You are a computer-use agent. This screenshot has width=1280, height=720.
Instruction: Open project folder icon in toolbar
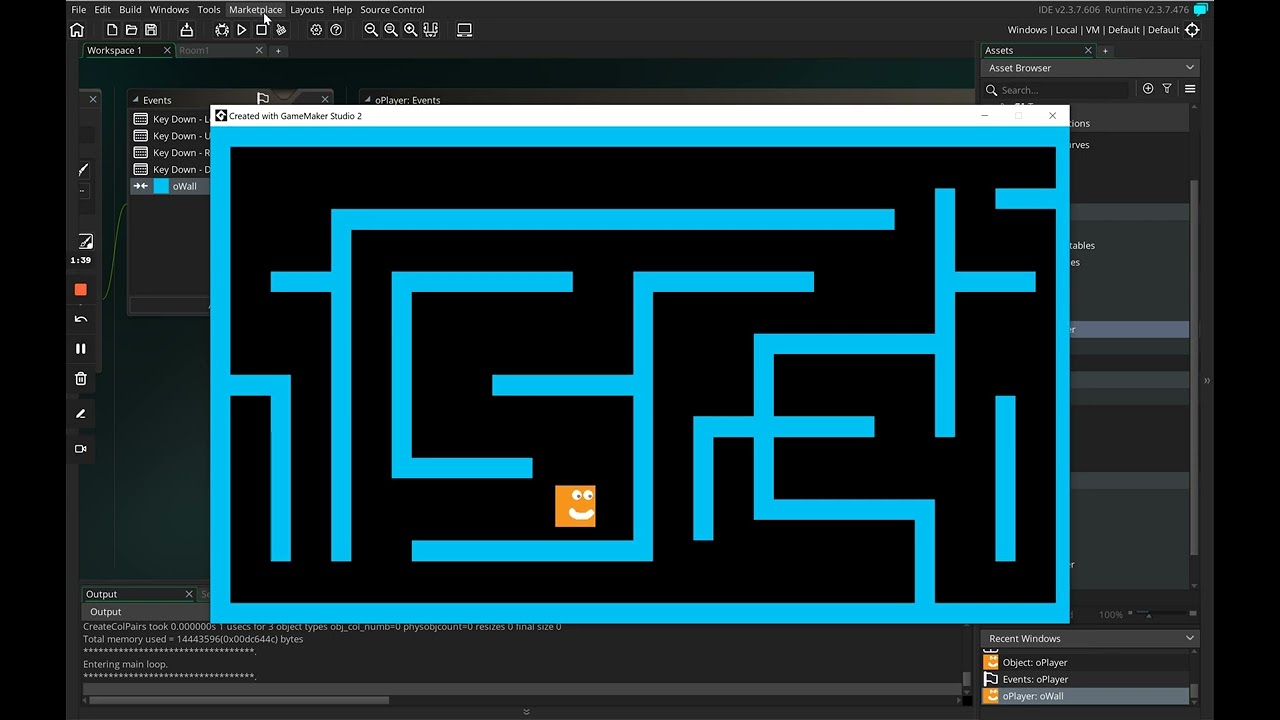131,30
